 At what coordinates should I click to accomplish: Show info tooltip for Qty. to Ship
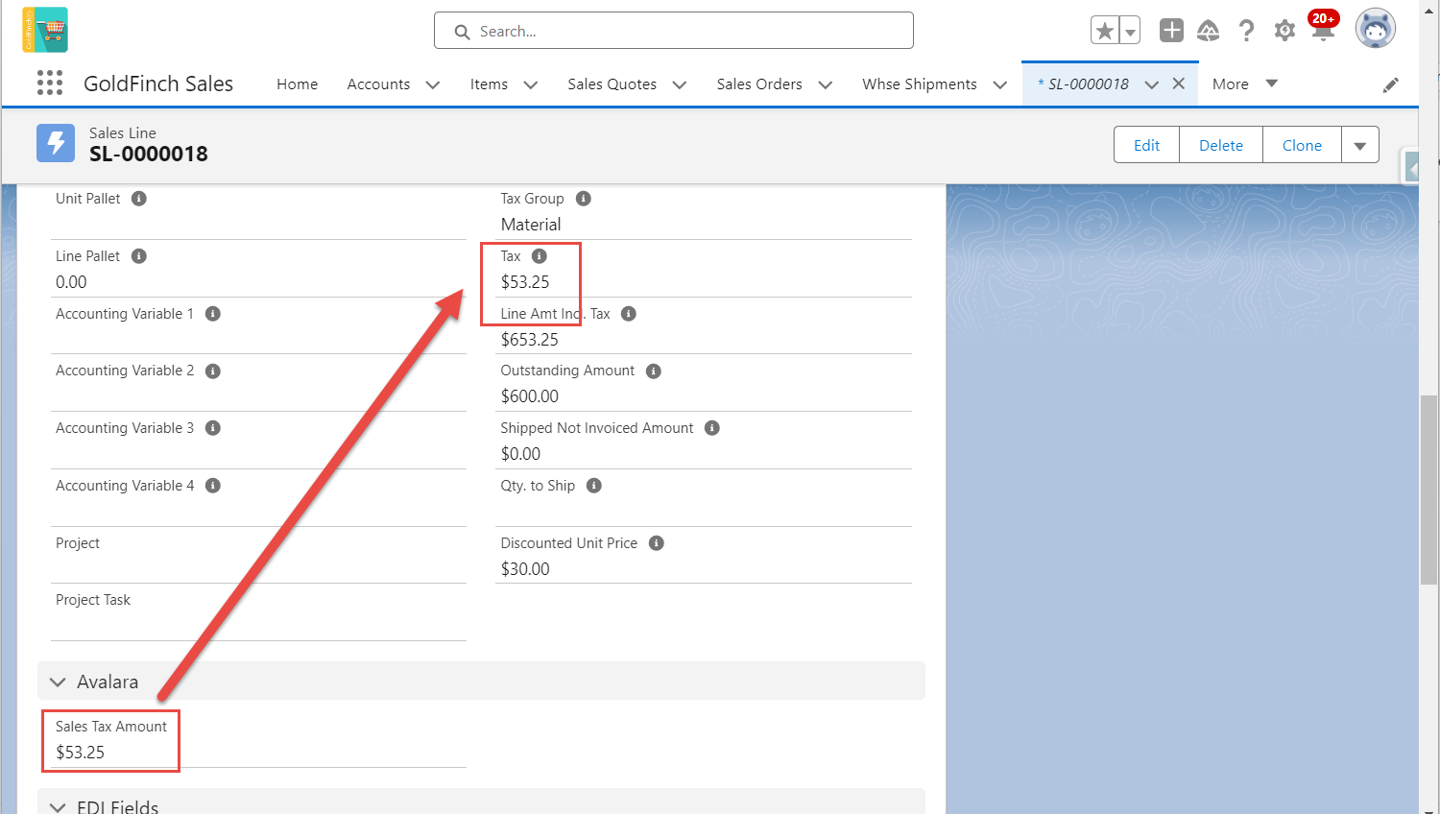click(594, 486)
